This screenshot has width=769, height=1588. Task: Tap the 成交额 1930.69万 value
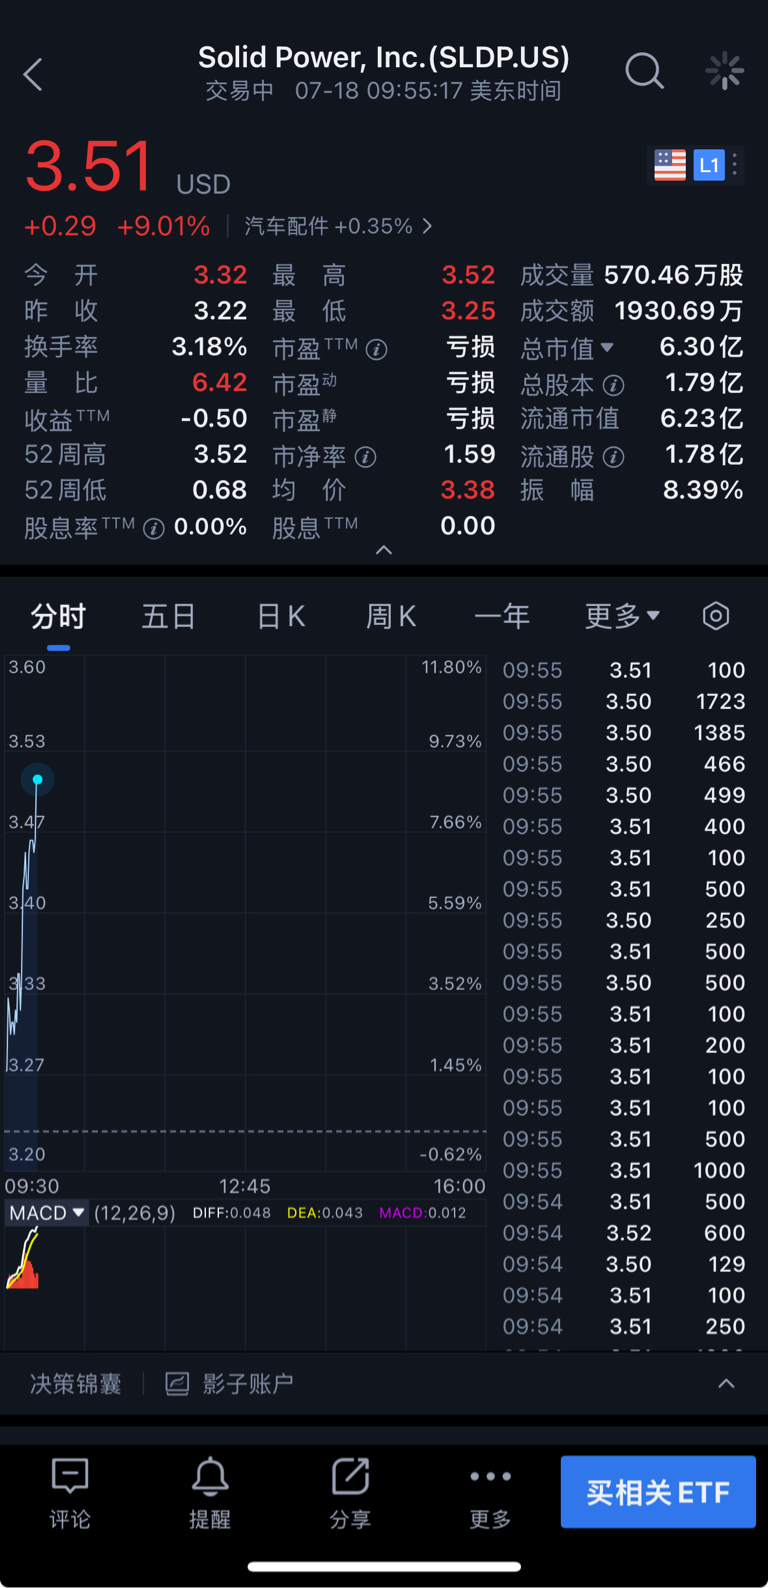[679, 311]
